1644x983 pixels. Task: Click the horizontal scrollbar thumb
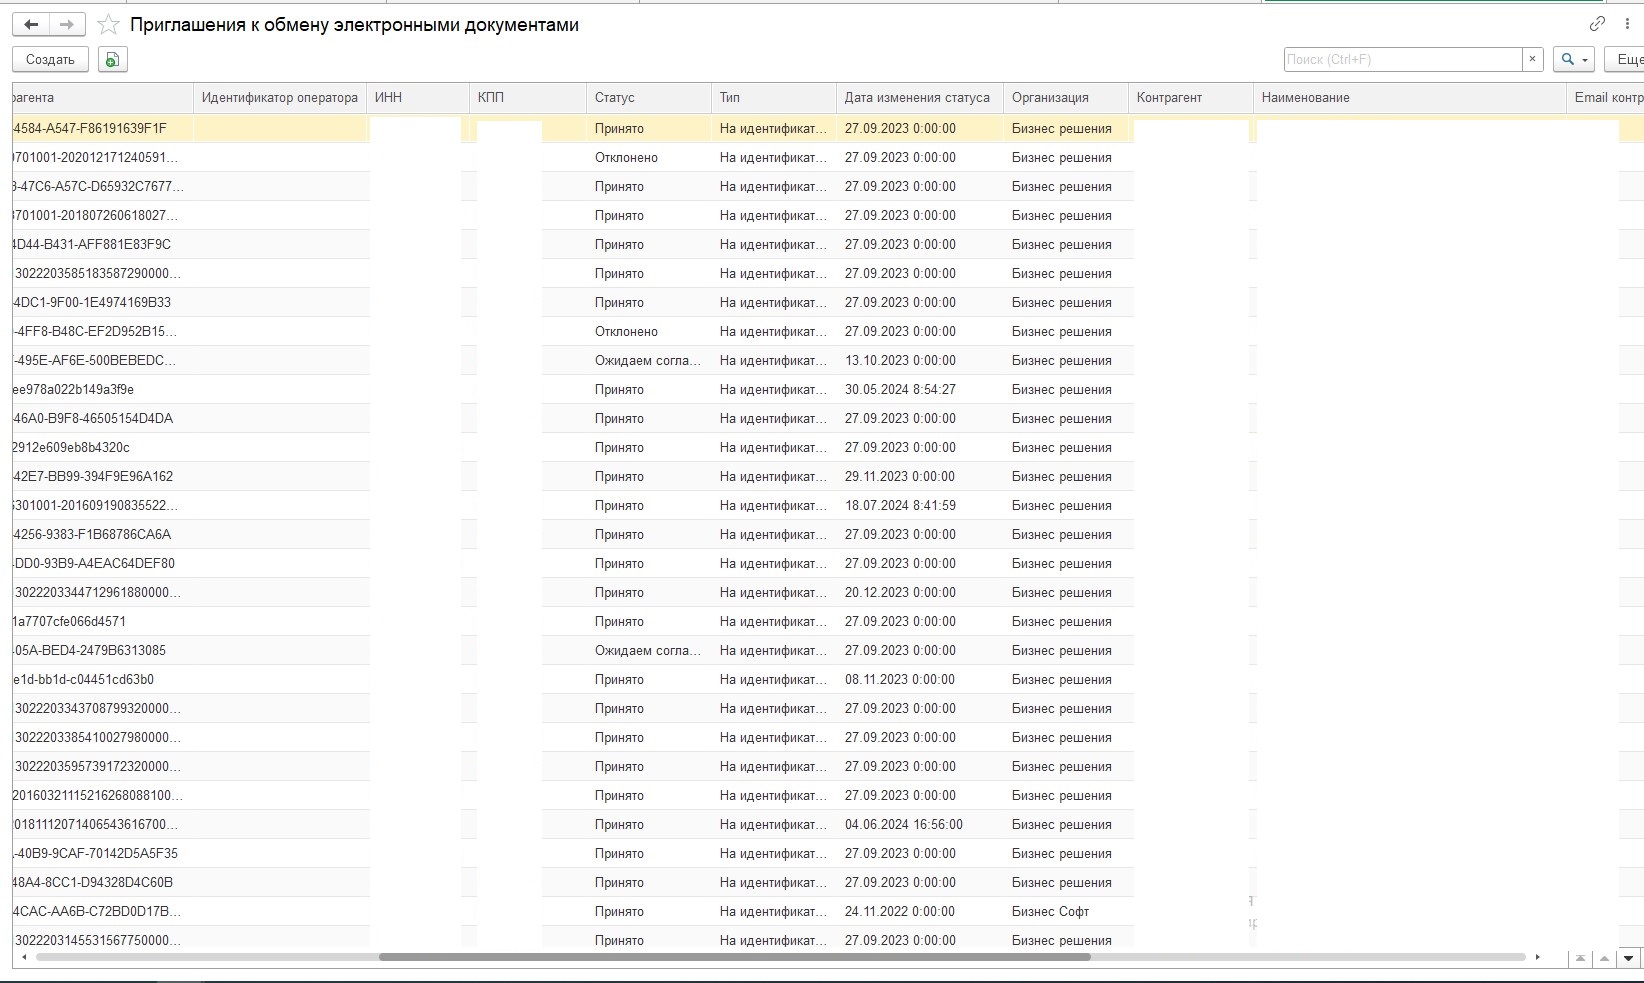coord(734,958)
